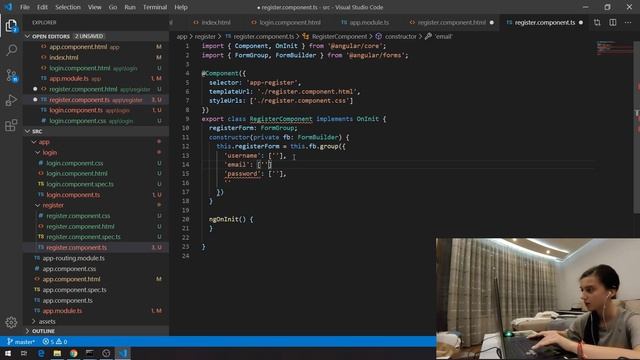Launch Edge from the taskbar
The image size is (640, 360).
[x=41, y=353]
